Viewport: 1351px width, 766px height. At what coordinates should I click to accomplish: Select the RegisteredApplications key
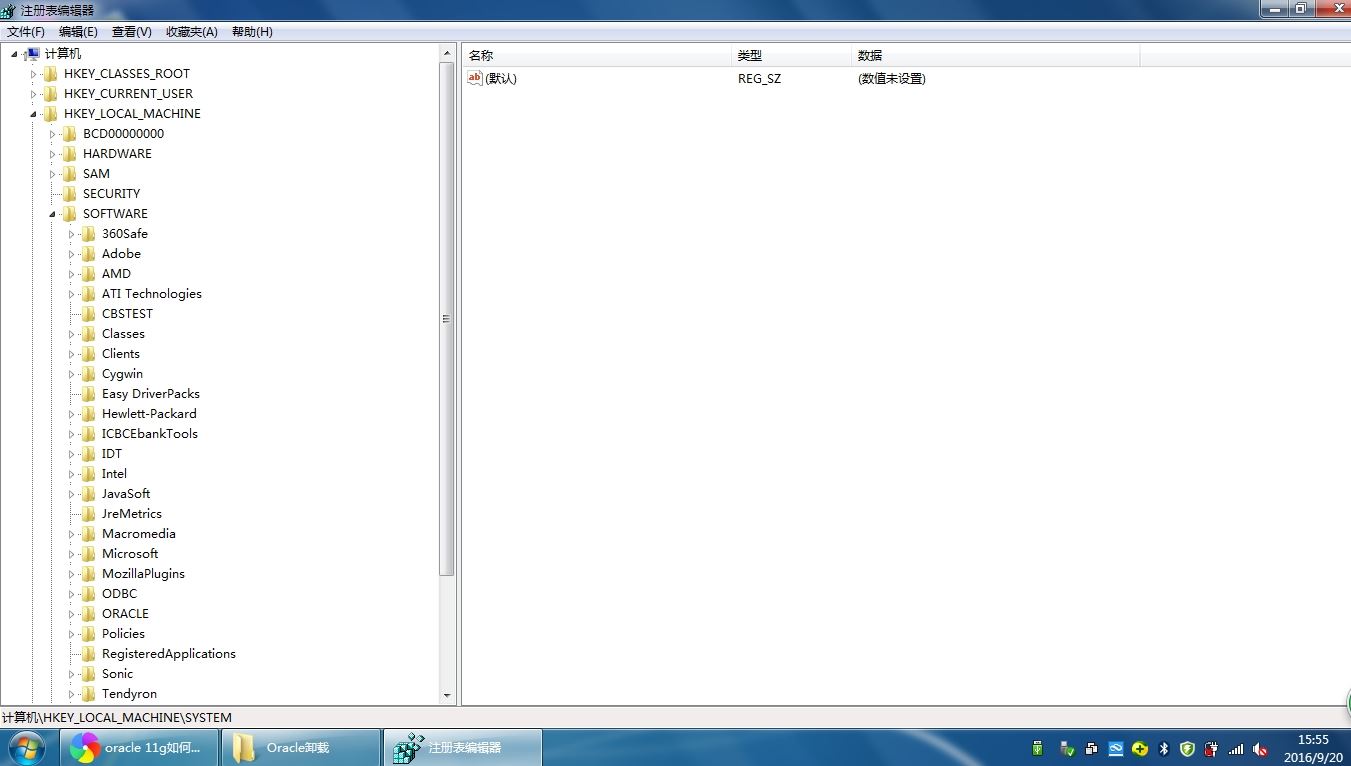(169, 654)
